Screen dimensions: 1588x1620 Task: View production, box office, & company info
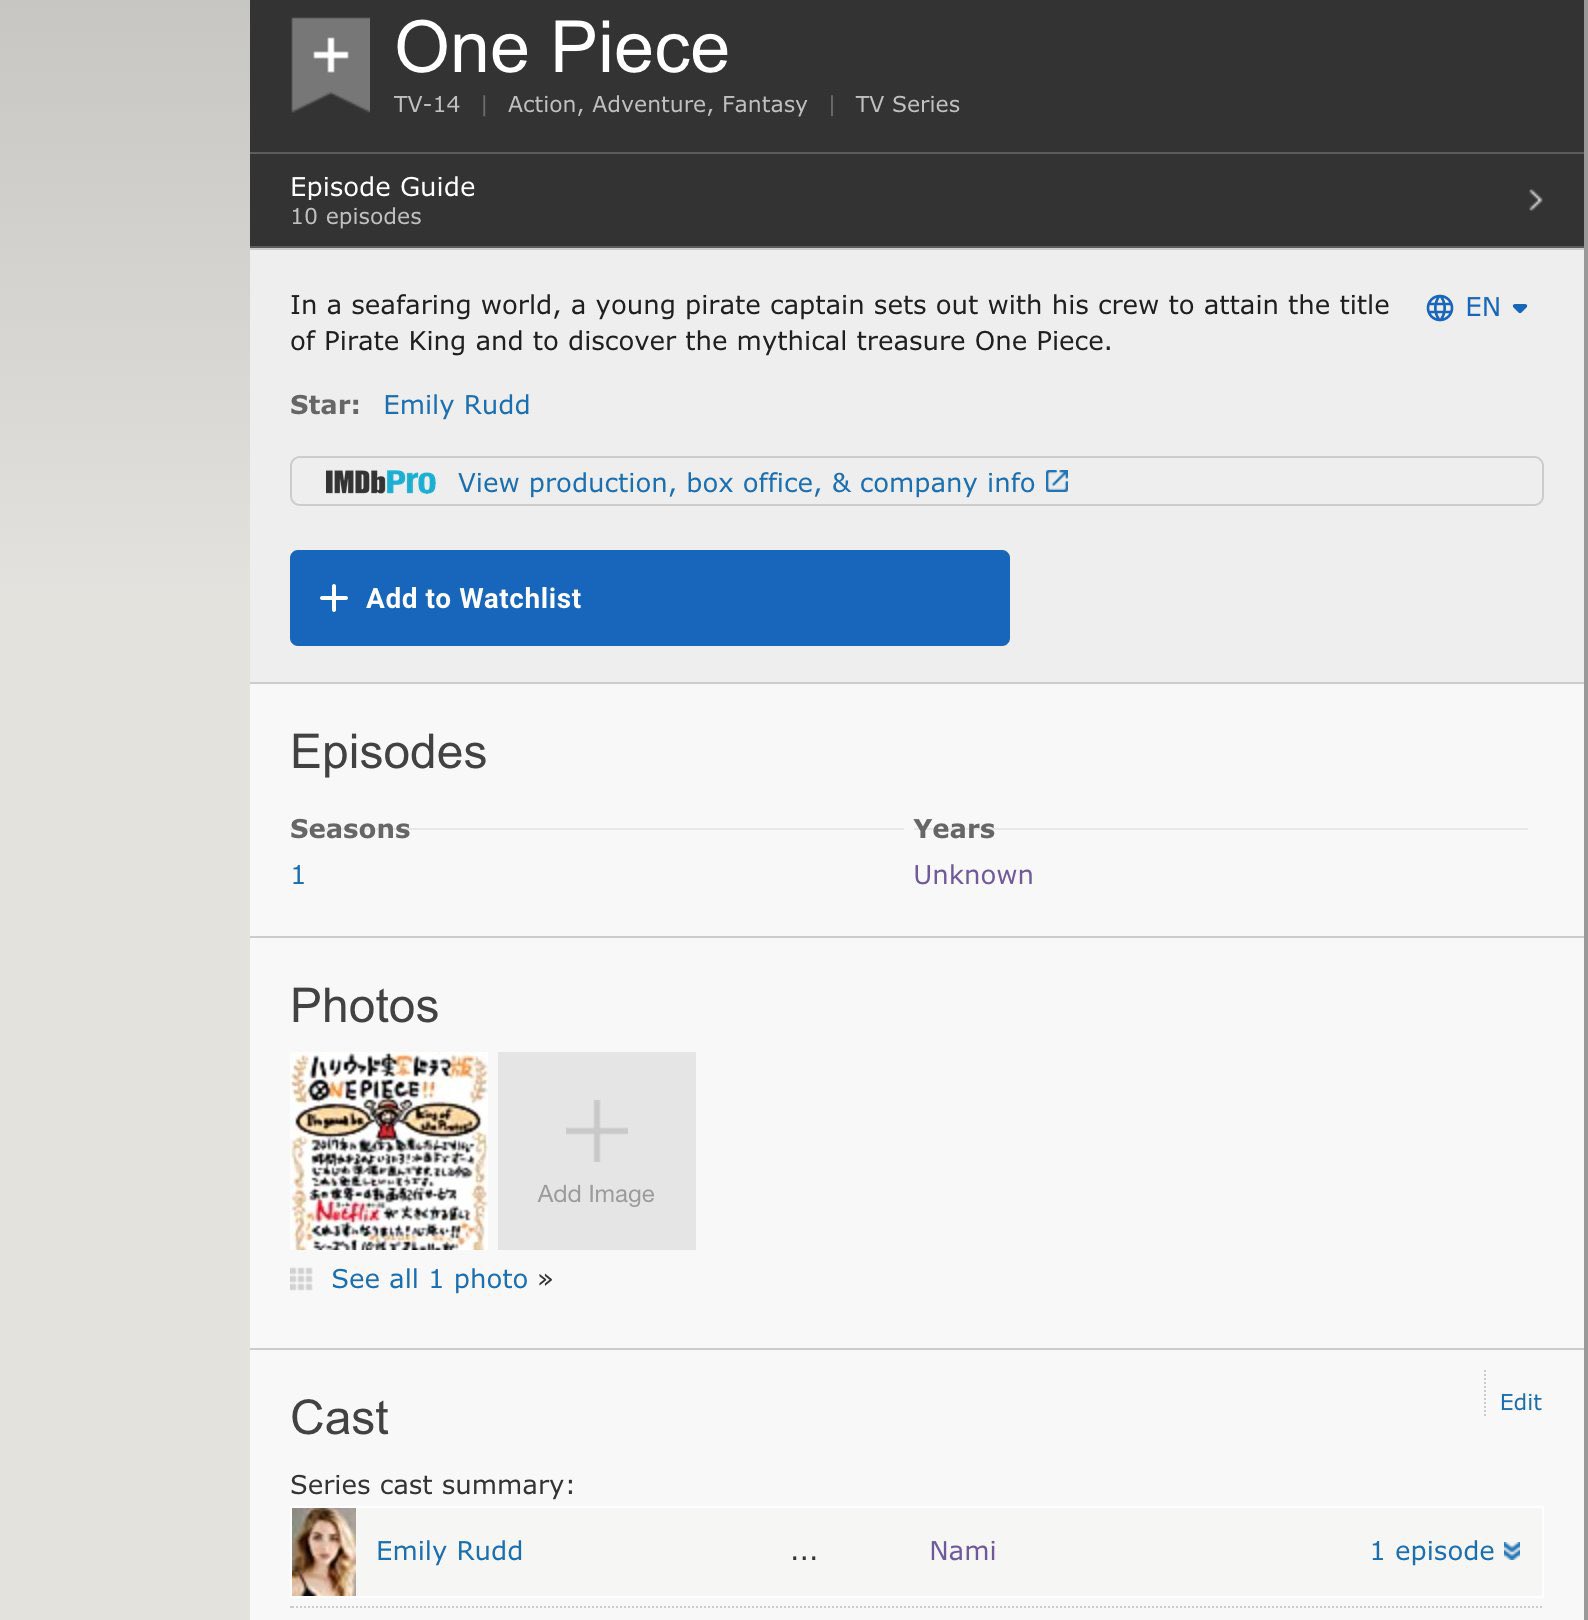click(x=746, y=483)
